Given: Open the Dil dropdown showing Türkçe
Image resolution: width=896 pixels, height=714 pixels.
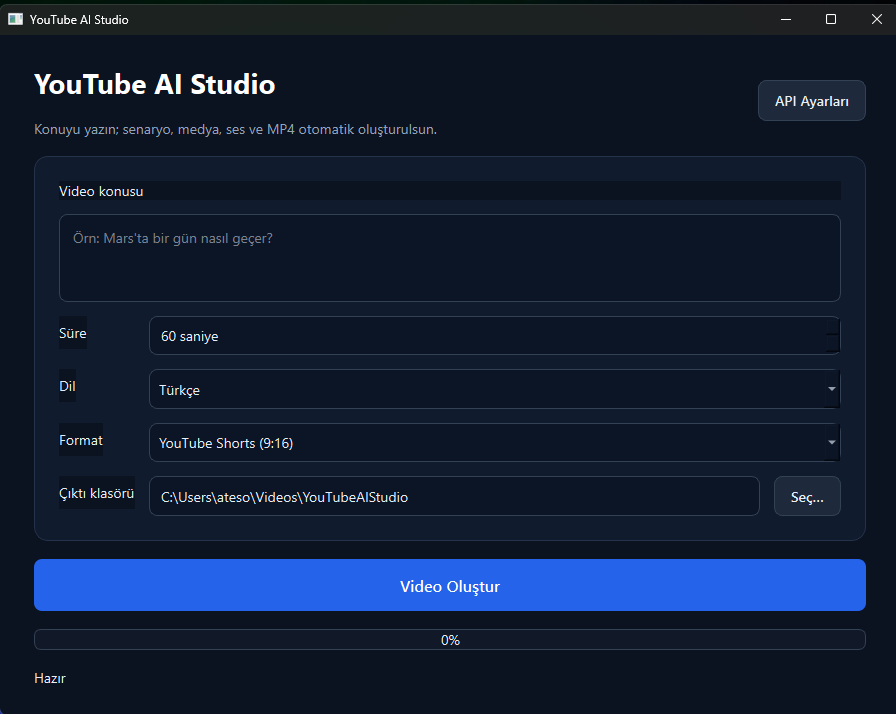Looking at the screenshot, I should pyautogui.click(x=494, y=389).
